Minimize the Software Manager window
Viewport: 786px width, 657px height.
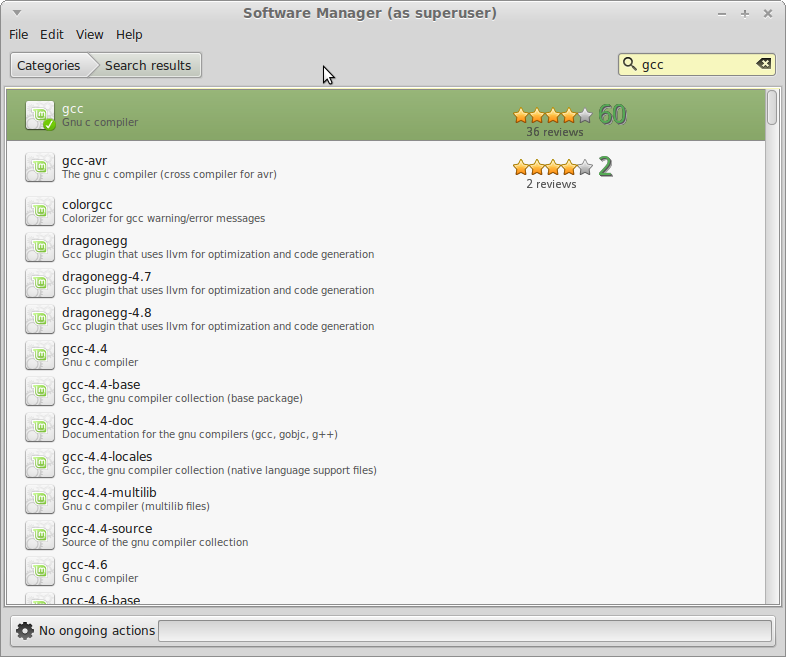(x=722, y=14)
